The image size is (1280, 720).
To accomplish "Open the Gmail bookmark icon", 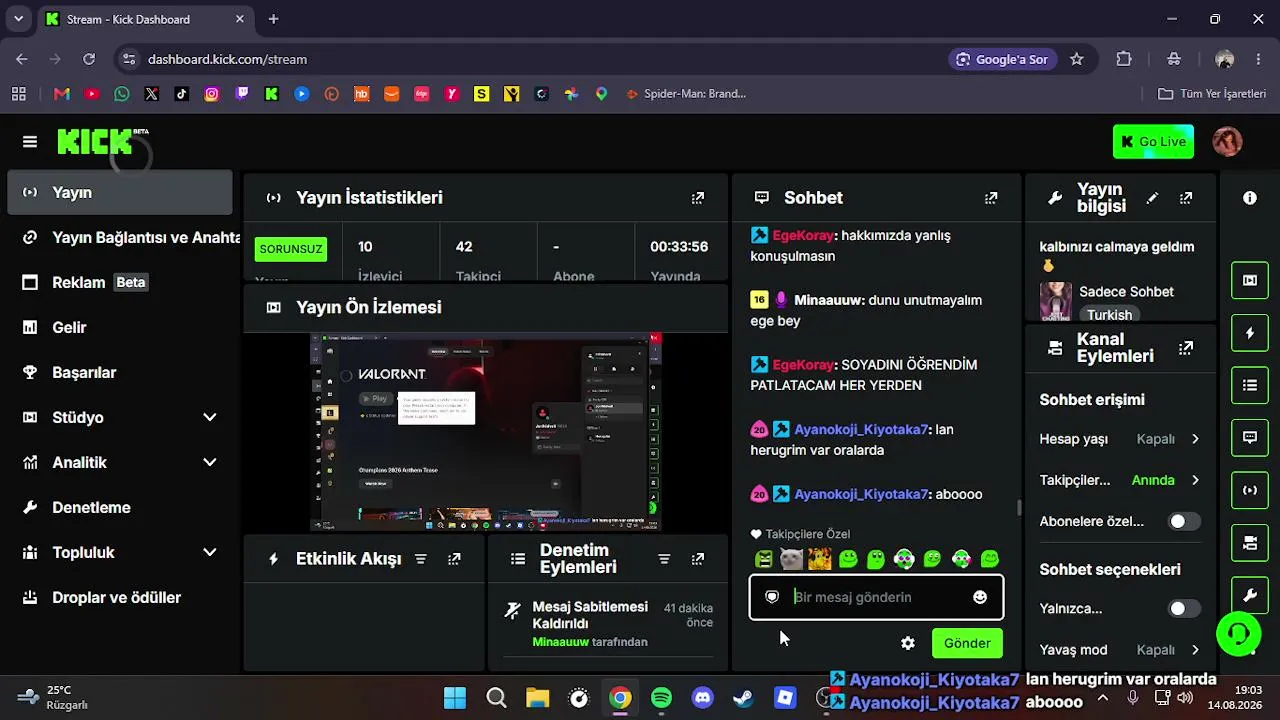I will pos(62,94).
